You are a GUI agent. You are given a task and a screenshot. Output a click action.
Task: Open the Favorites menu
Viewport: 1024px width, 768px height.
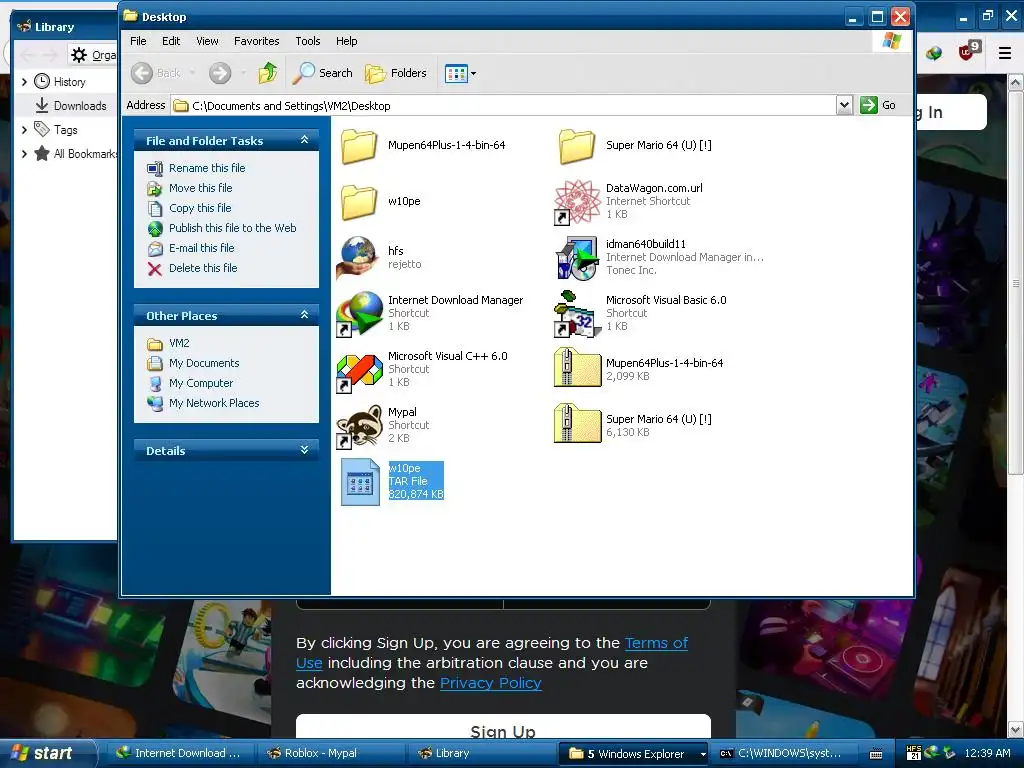[x=257, y=41]
